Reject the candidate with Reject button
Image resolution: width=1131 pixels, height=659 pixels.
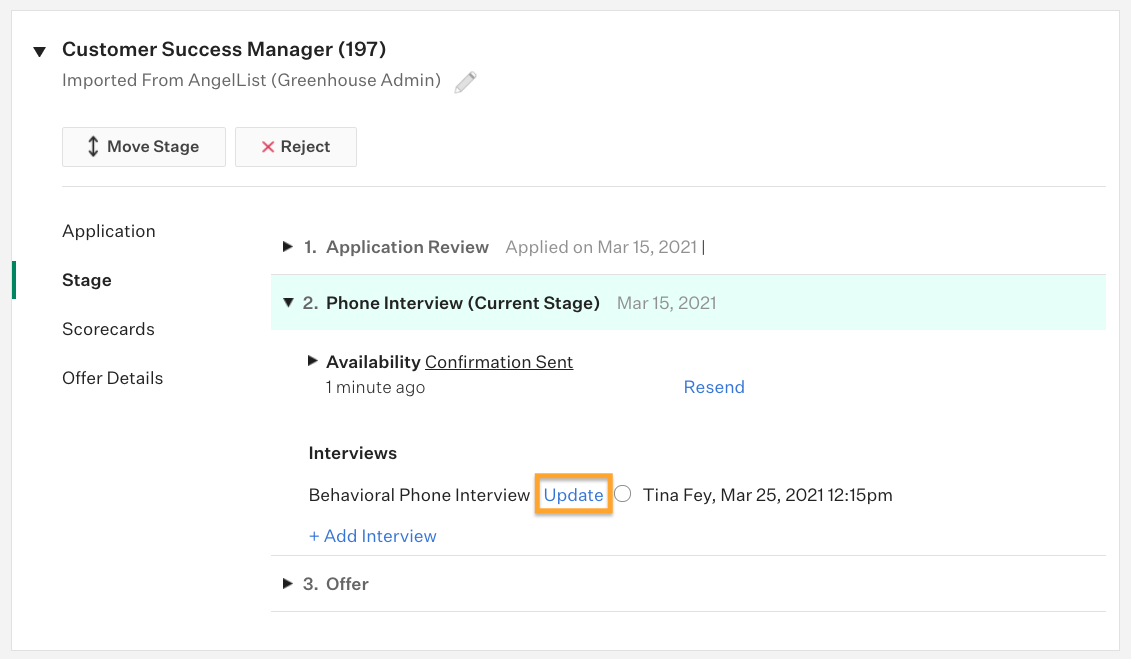296,147
